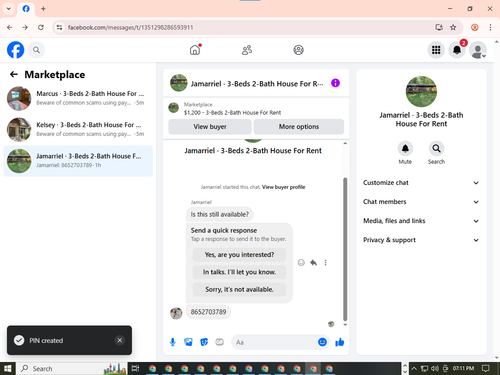
Task: Send quick response 'Yes, are you interested?'
Action: click(x=239, y=255)
